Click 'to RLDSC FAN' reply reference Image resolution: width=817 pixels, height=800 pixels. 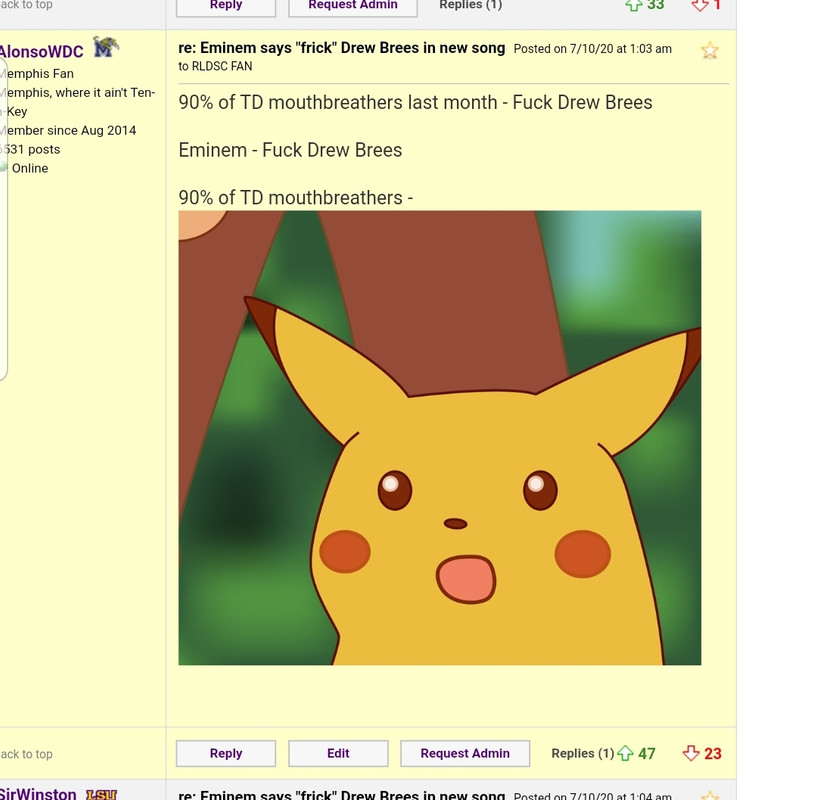pos(215,66)
